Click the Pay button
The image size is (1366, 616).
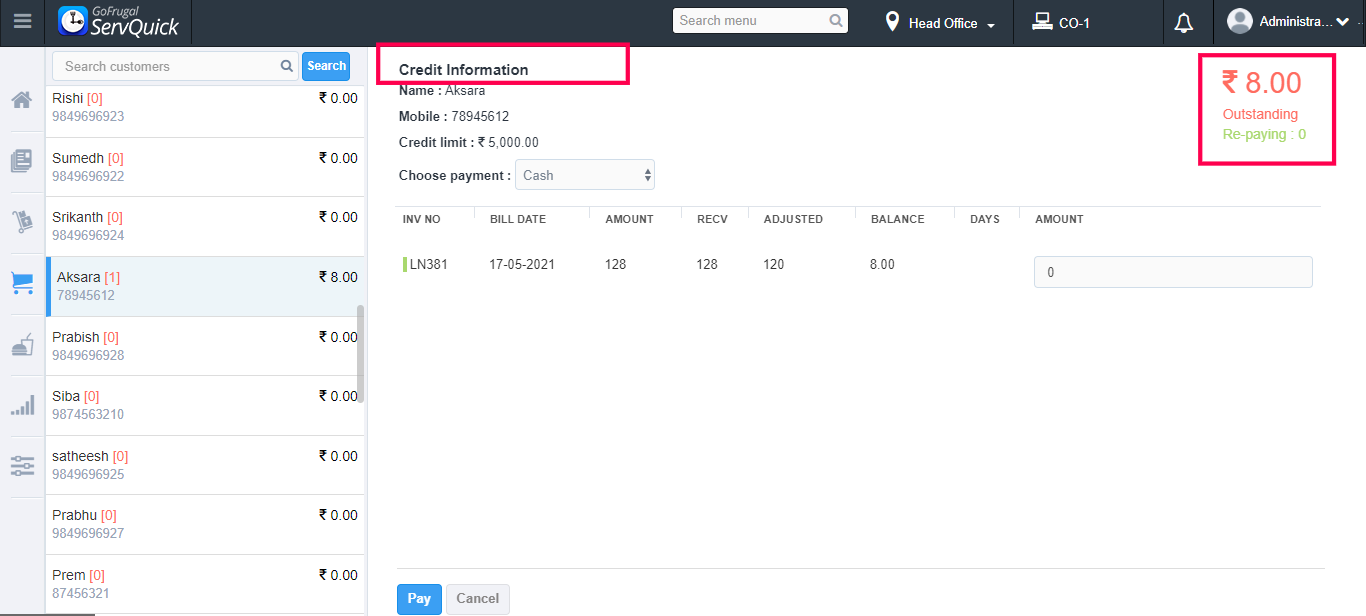pos(419,599)
